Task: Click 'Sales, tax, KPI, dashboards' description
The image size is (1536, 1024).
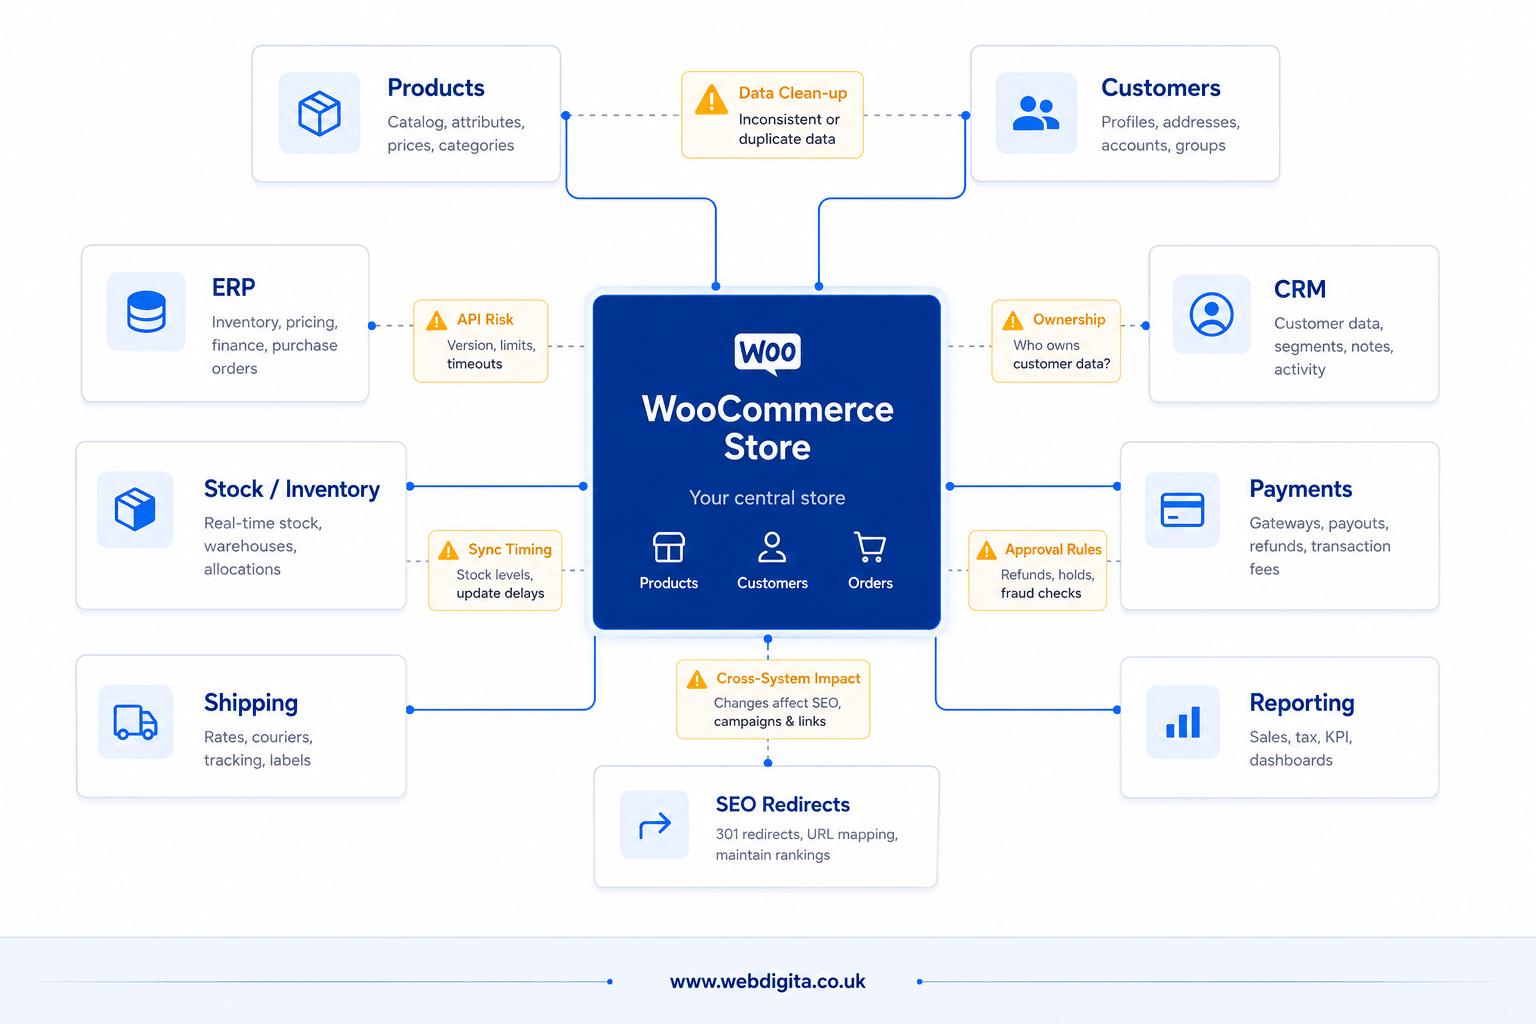Action: [1300, 749]
